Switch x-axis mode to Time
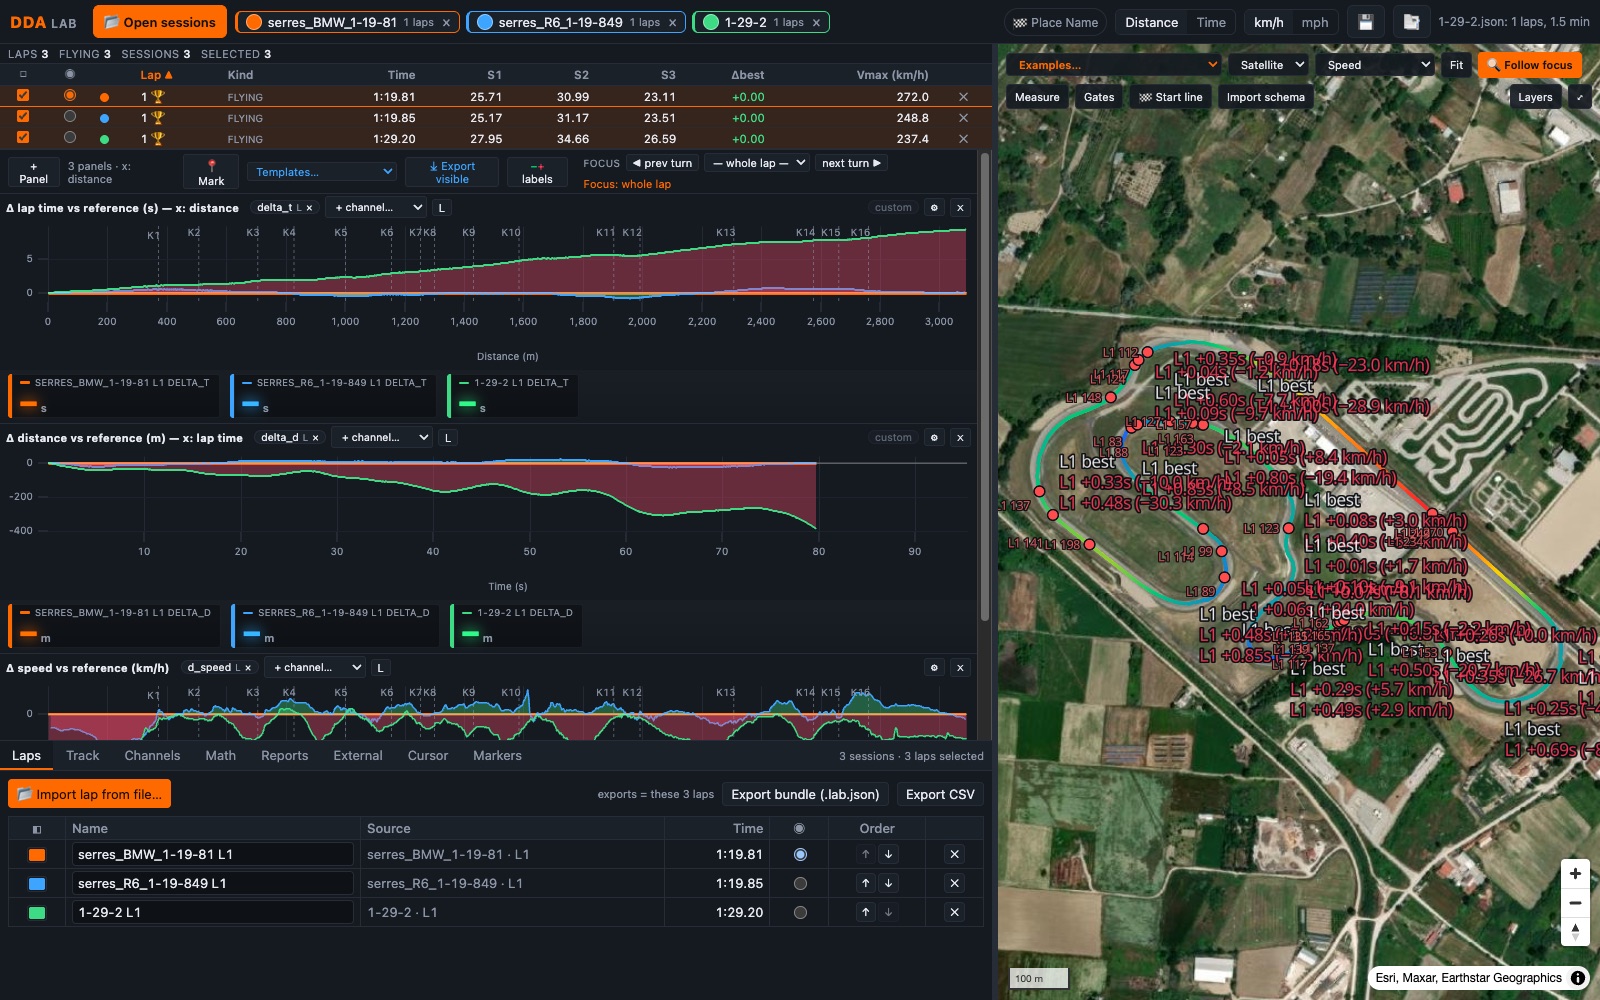 coord(1211,22)
